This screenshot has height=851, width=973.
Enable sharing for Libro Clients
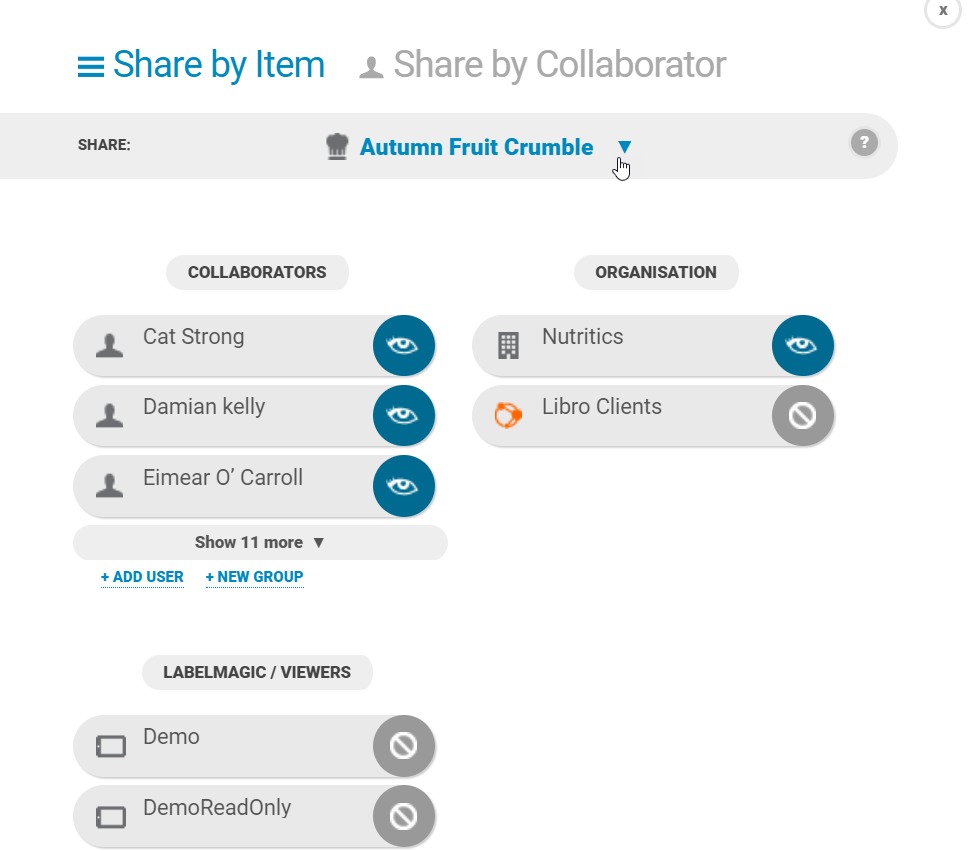click(802, 416)
